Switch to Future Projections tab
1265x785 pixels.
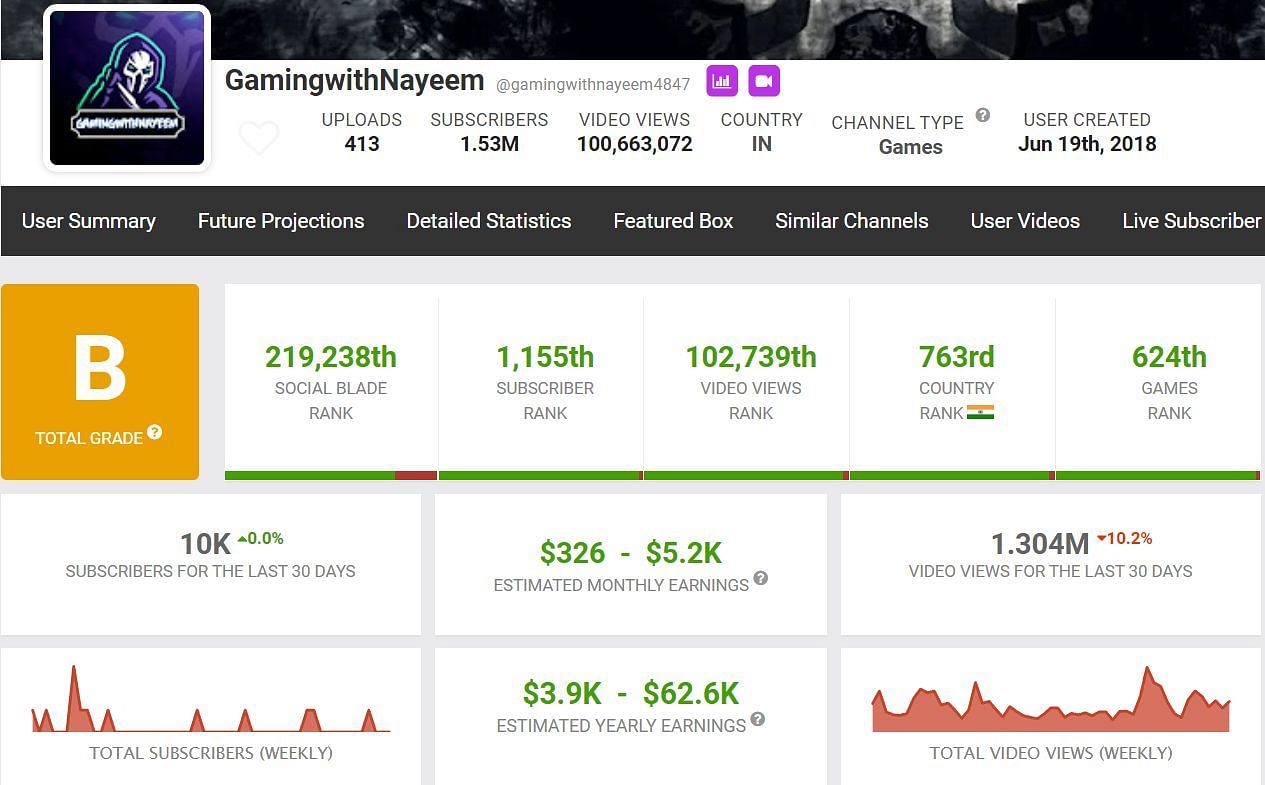click(281, 221)
